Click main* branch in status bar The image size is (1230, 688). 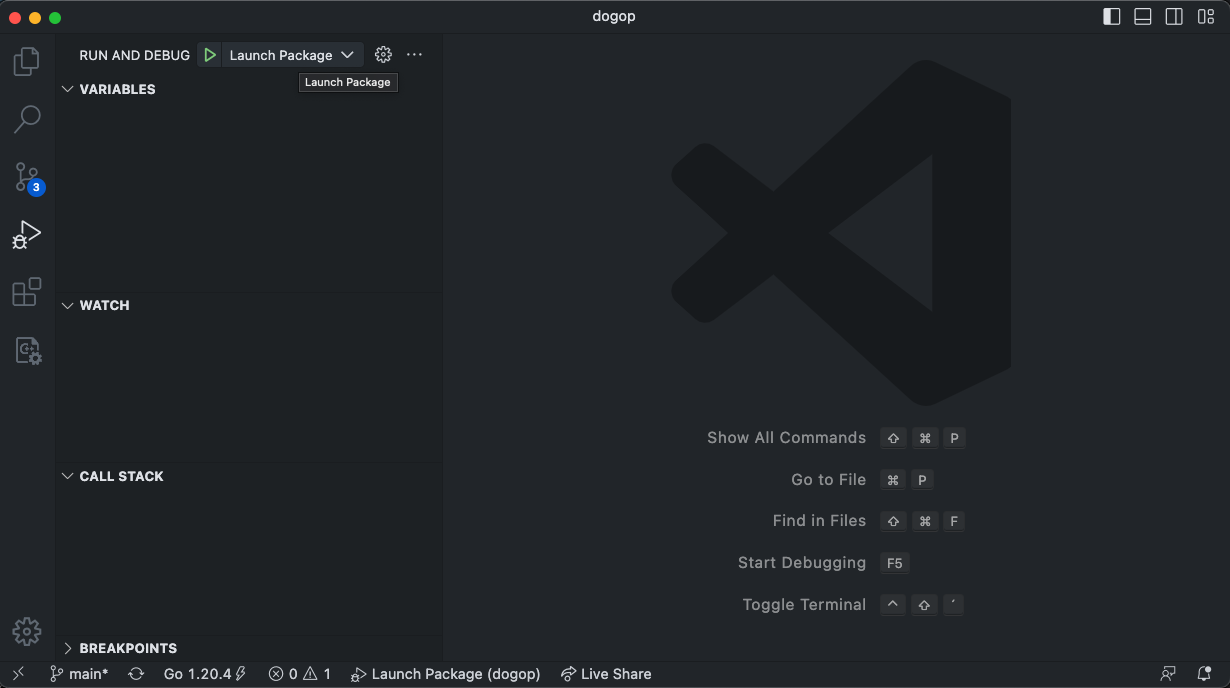[x=79, y=674]
